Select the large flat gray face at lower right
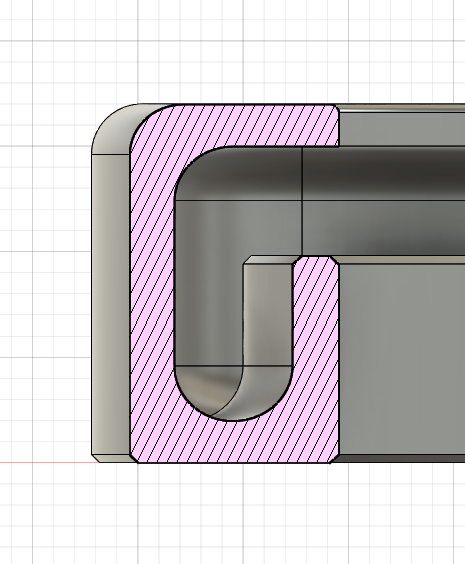Image resolution: width=465 pixels, height=564 pixels. coord(402,360)
